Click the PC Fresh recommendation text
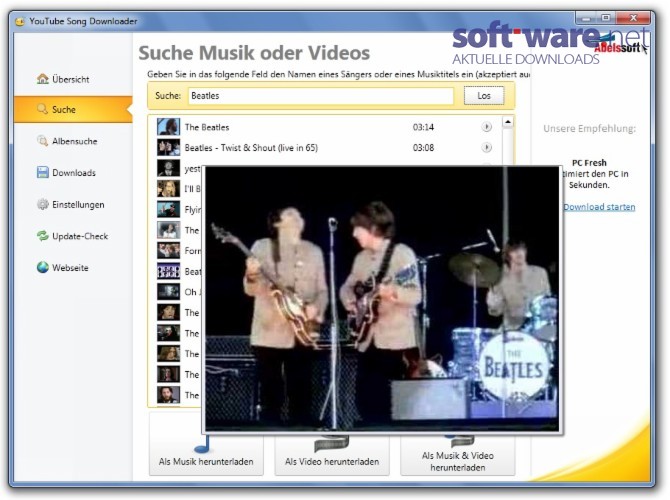Image resolution: width=670 pixels, height=500 pixels. (589, 163)
